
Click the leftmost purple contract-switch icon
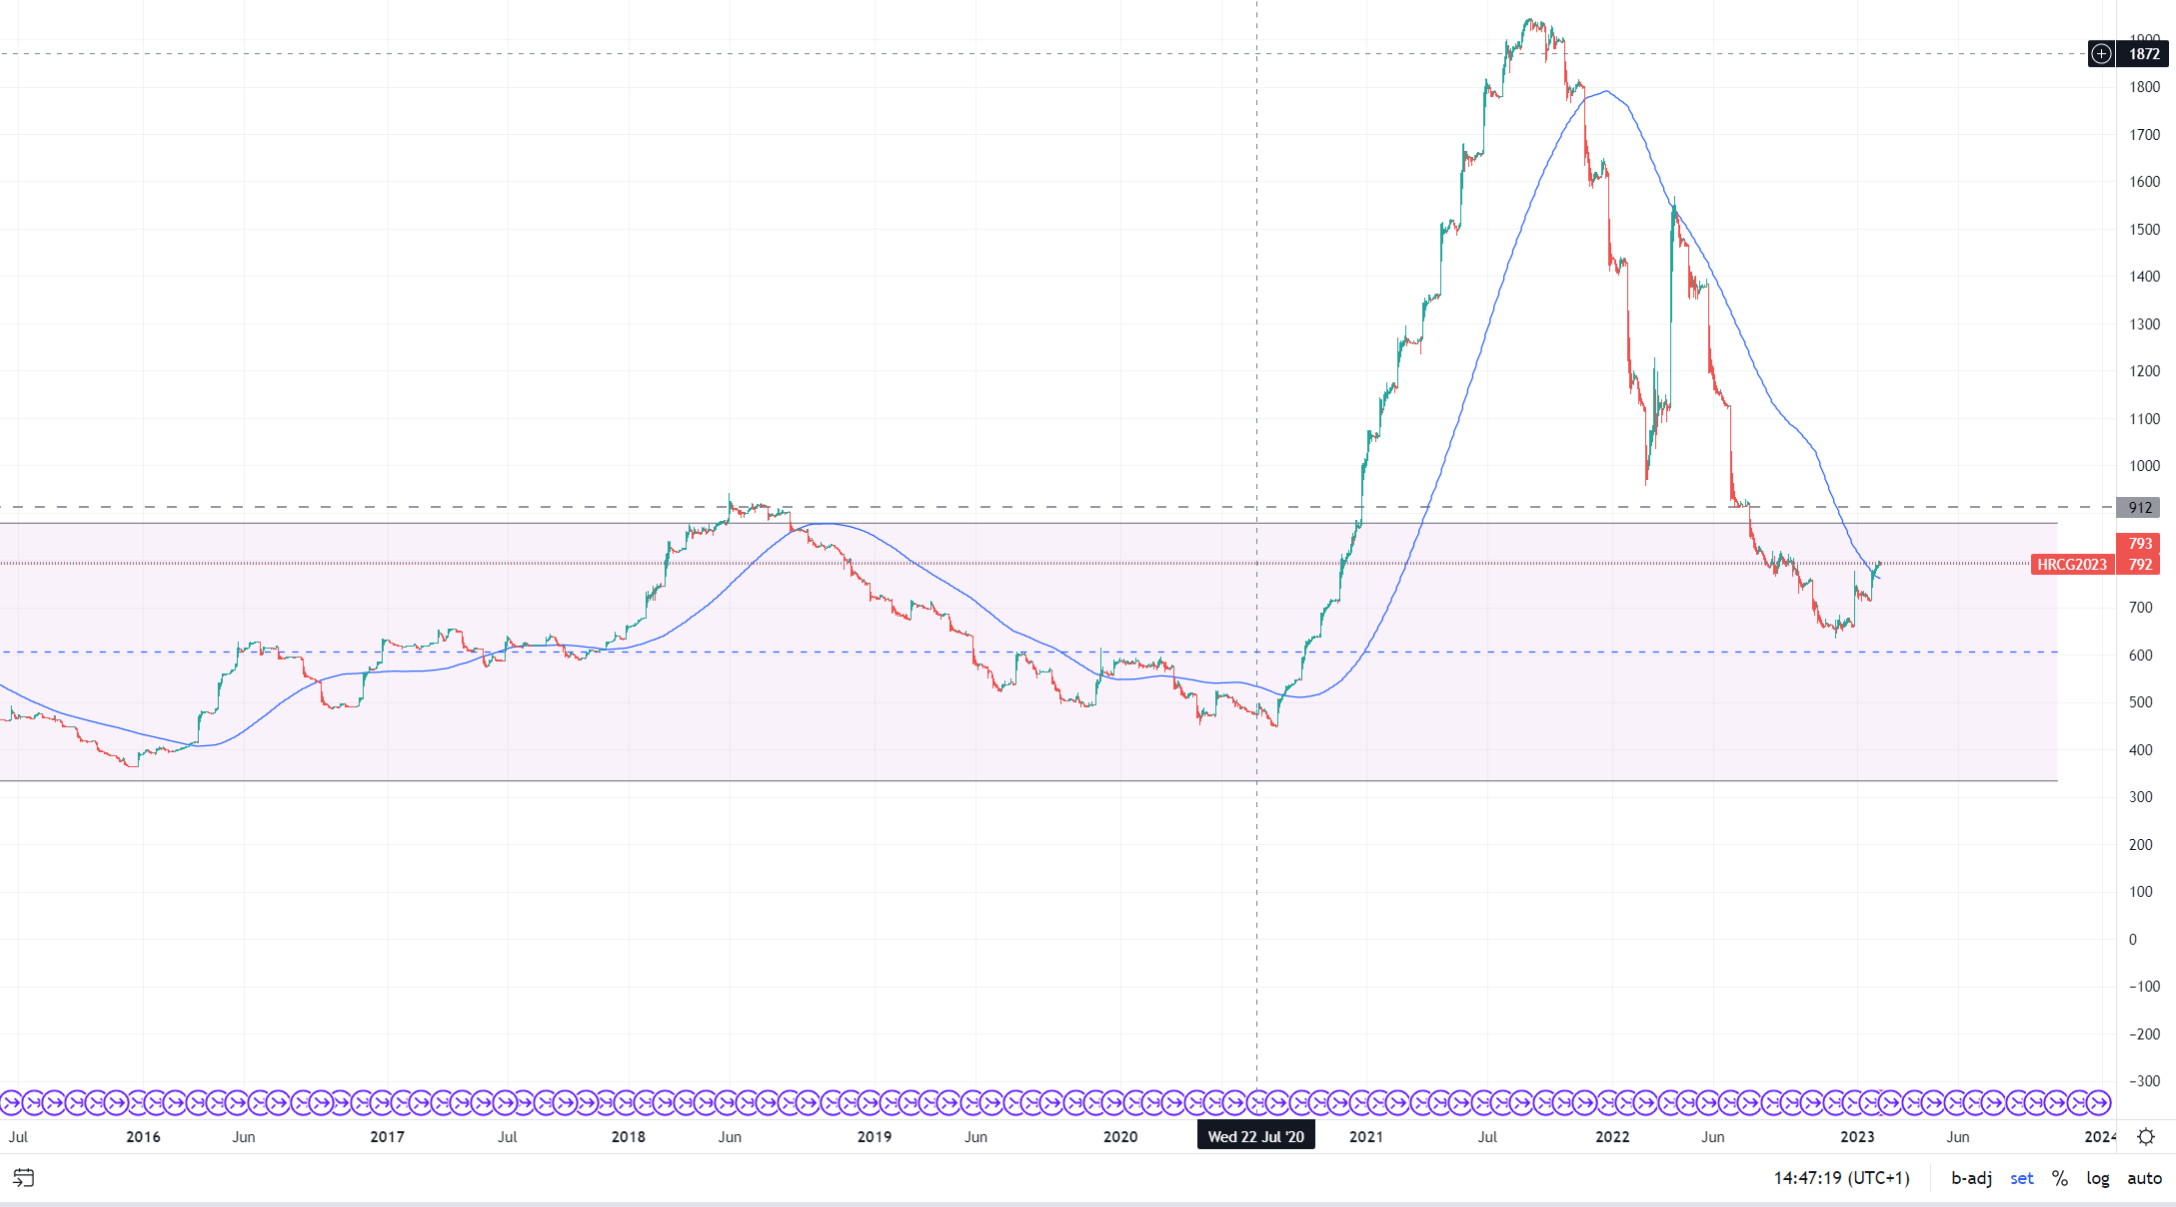(x=10, y=1103)
